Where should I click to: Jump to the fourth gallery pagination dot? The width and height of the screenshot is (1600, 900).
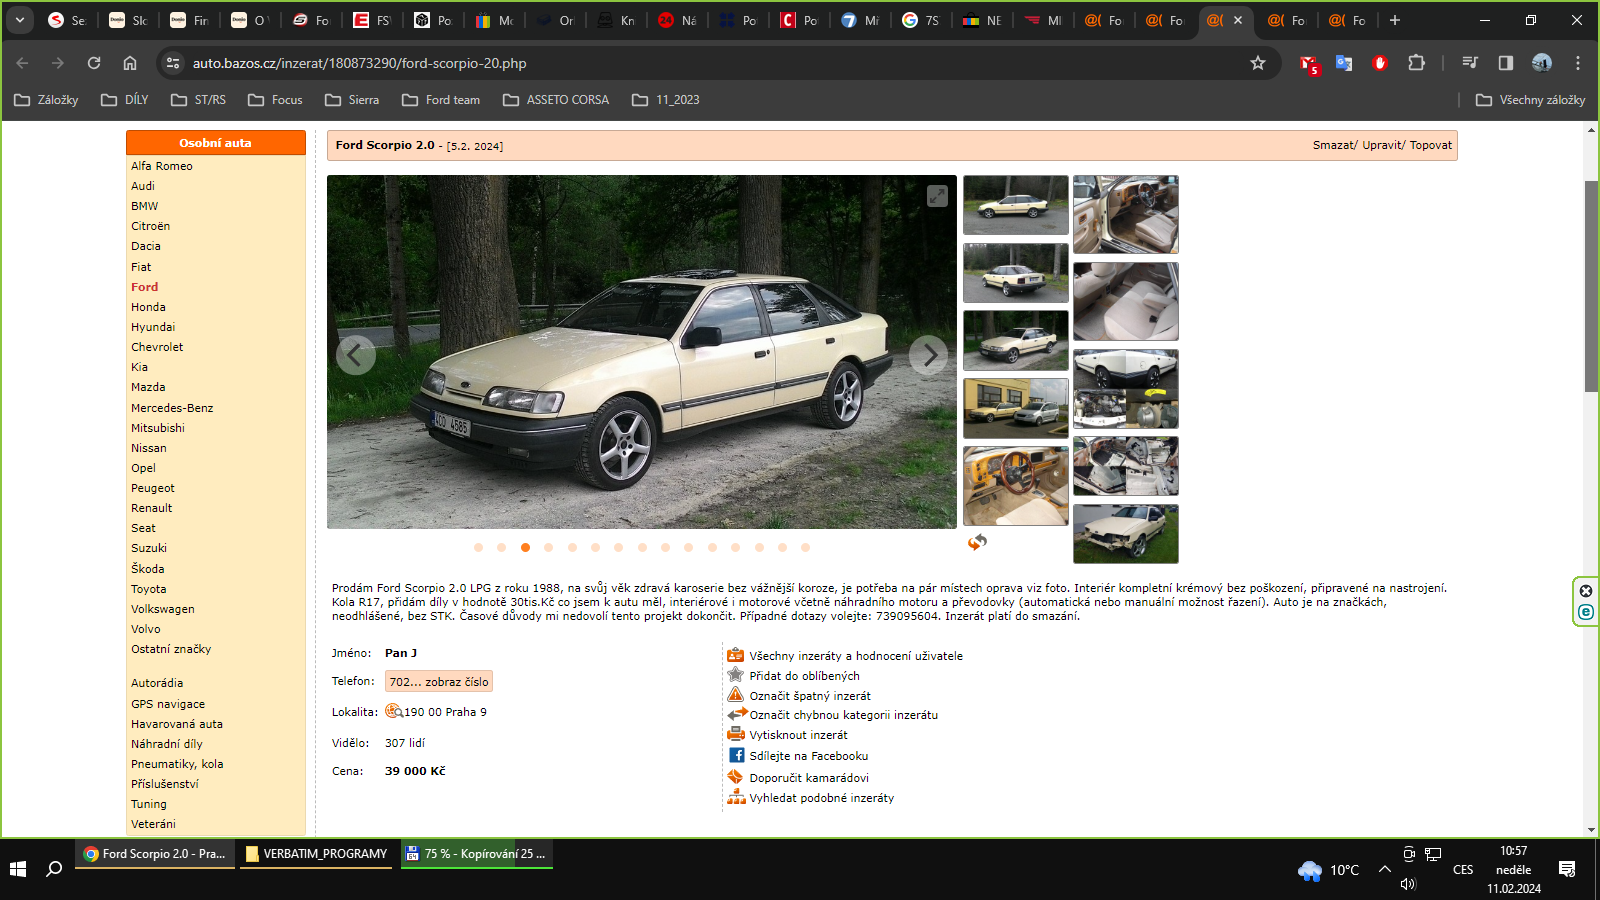[x=548, y=547]
